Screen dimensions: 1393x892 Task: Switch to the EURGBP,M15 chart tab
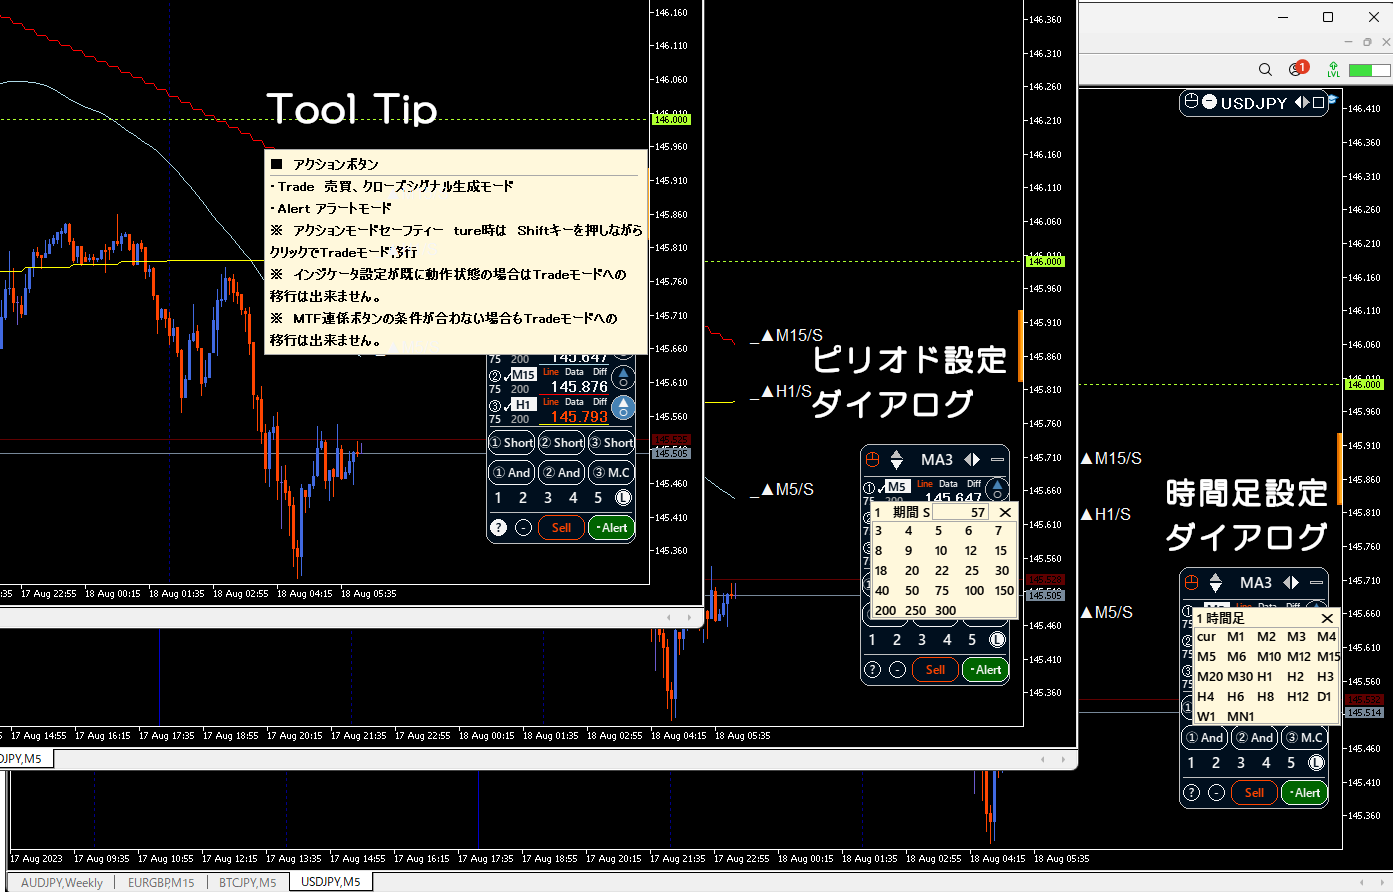point(161,883)
